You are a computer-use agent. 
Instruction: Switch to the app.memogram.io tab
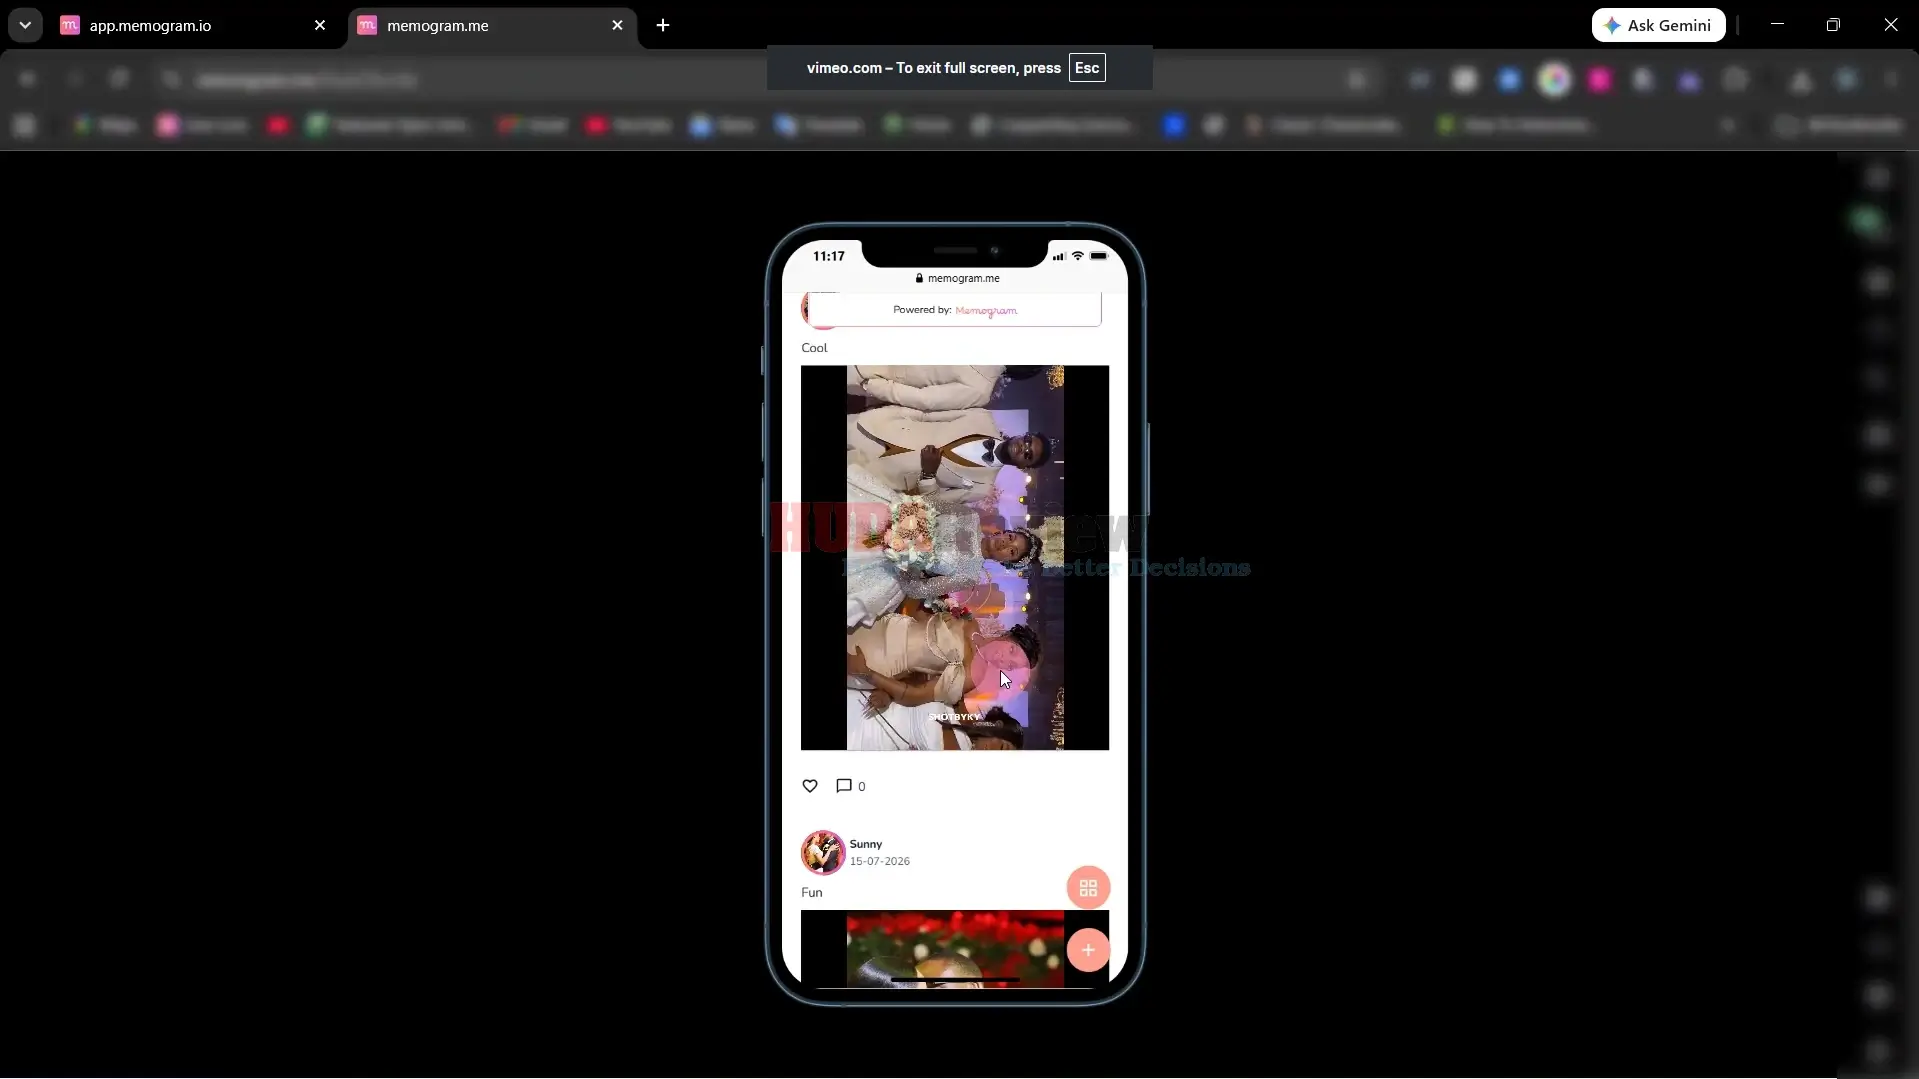[192, 26]
